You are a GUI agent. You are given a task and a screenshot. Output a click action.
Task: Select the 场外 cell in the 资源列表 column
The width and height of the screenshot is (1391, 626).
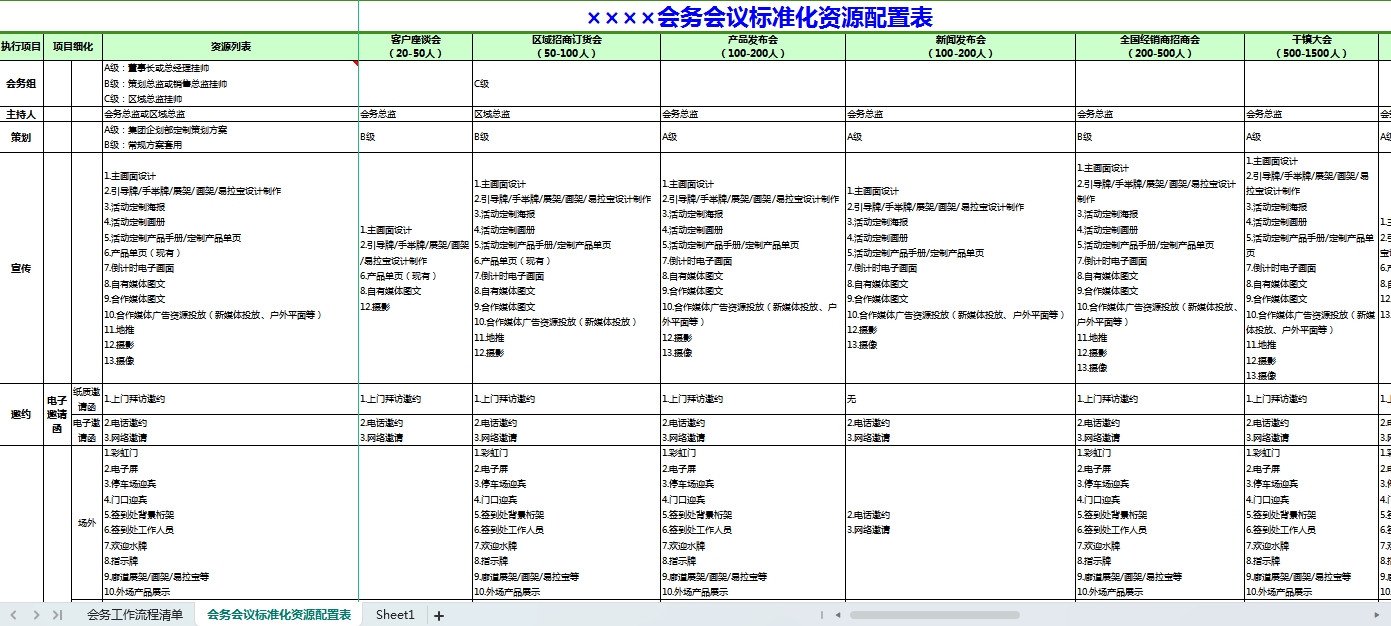coord(231,522)
